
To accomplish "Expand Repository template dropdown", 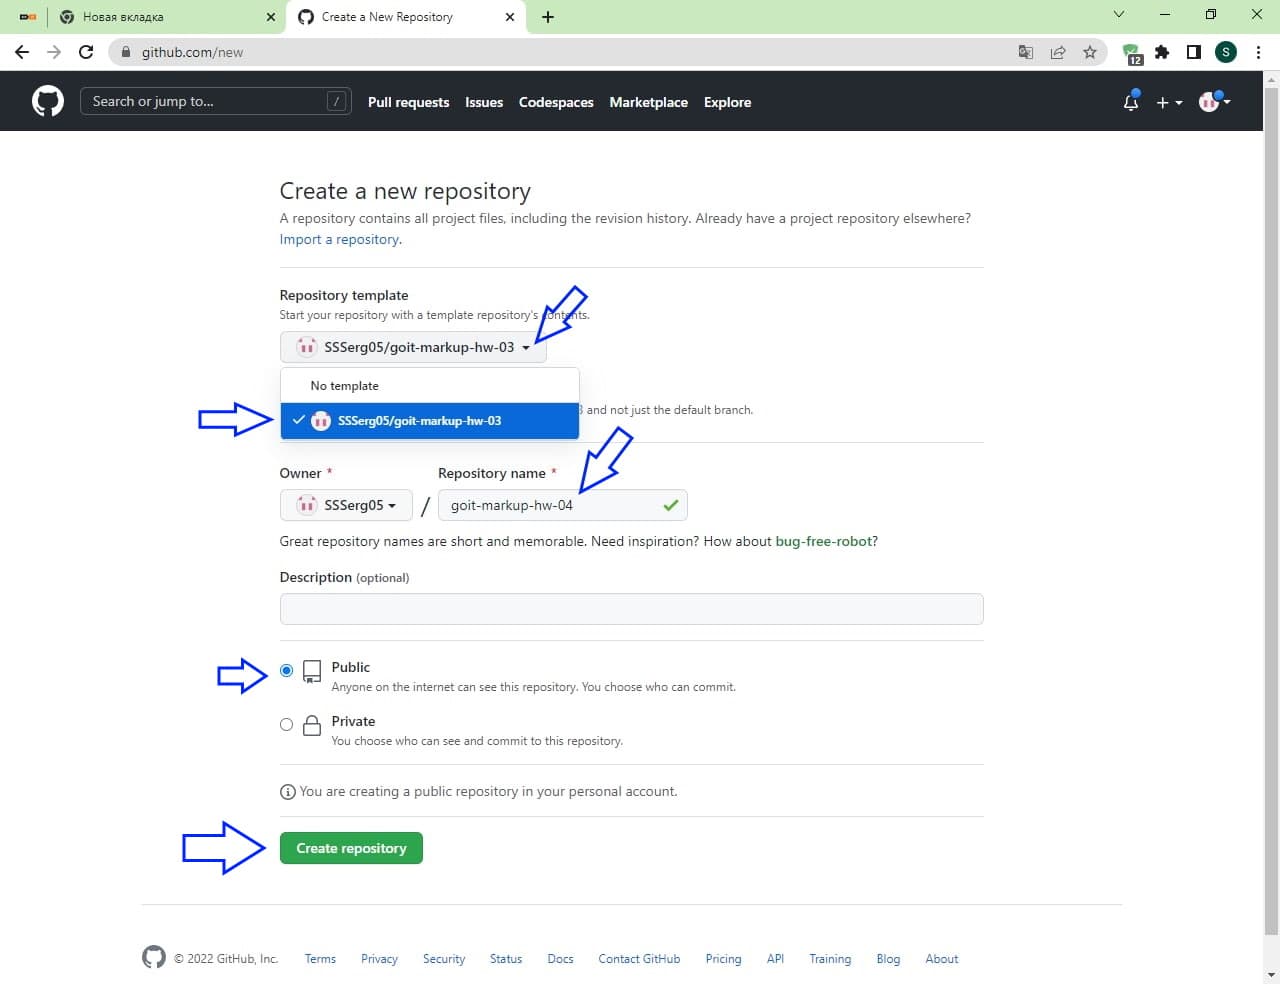I will pyautogui.click(x=413, y=347).
